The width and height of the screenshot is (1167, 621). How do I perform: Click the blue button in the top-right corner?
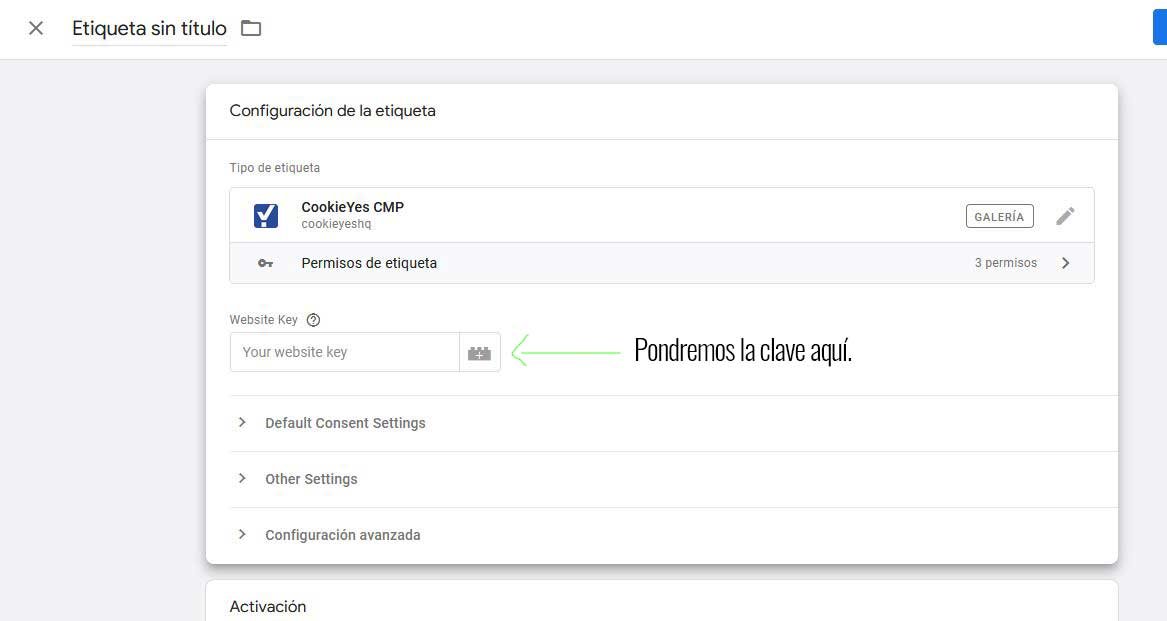coord(1159,28)
